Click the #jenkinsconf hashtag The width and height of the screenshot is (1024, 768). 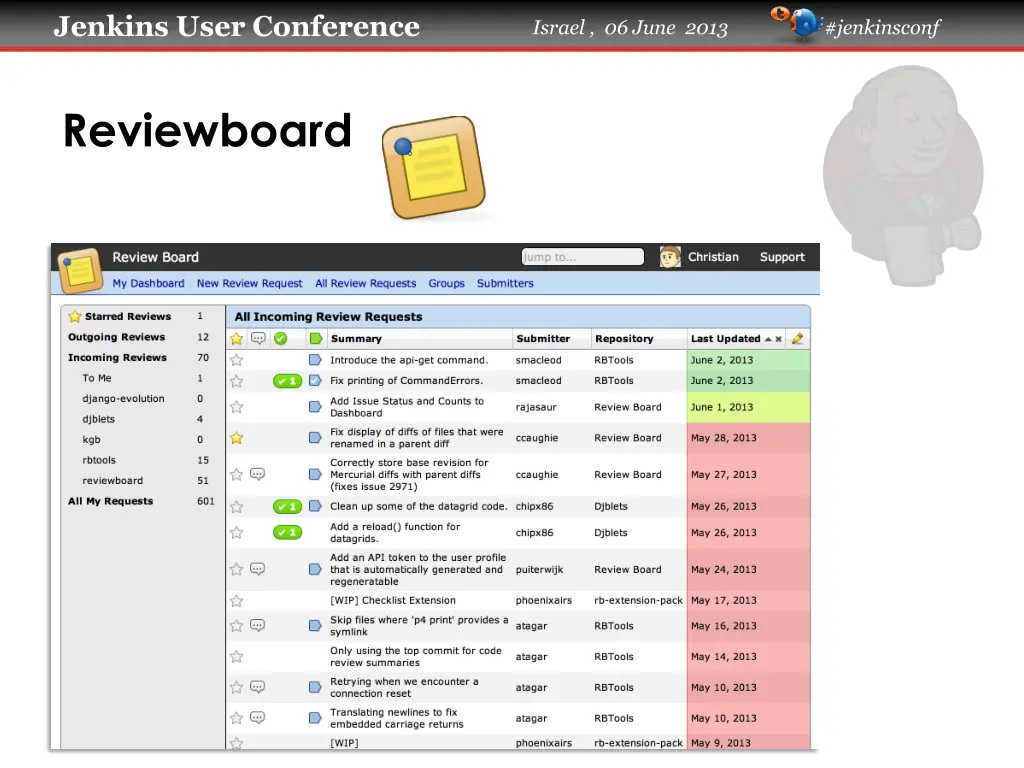882,27
